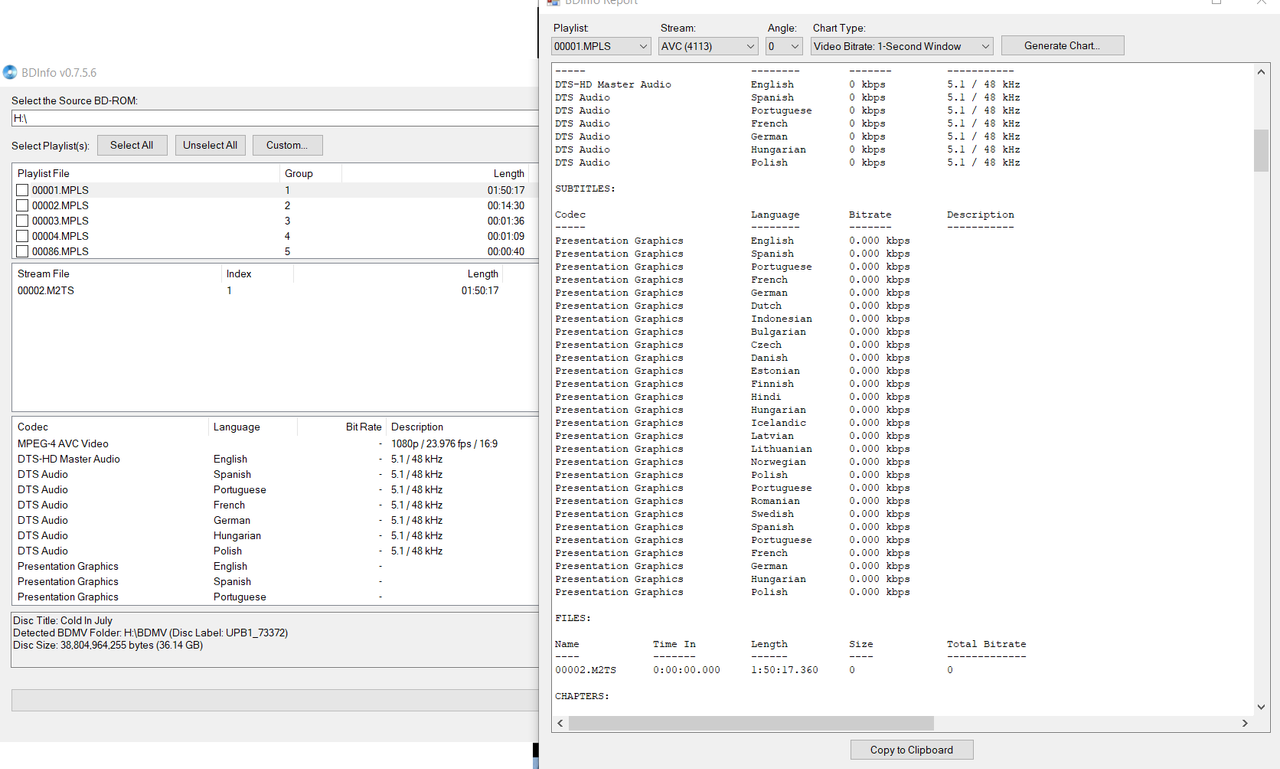1280x769 pixels.
Task: Open the Playlist dropdown showing 00001.MPLS
Action: click(x=601, y=46)
